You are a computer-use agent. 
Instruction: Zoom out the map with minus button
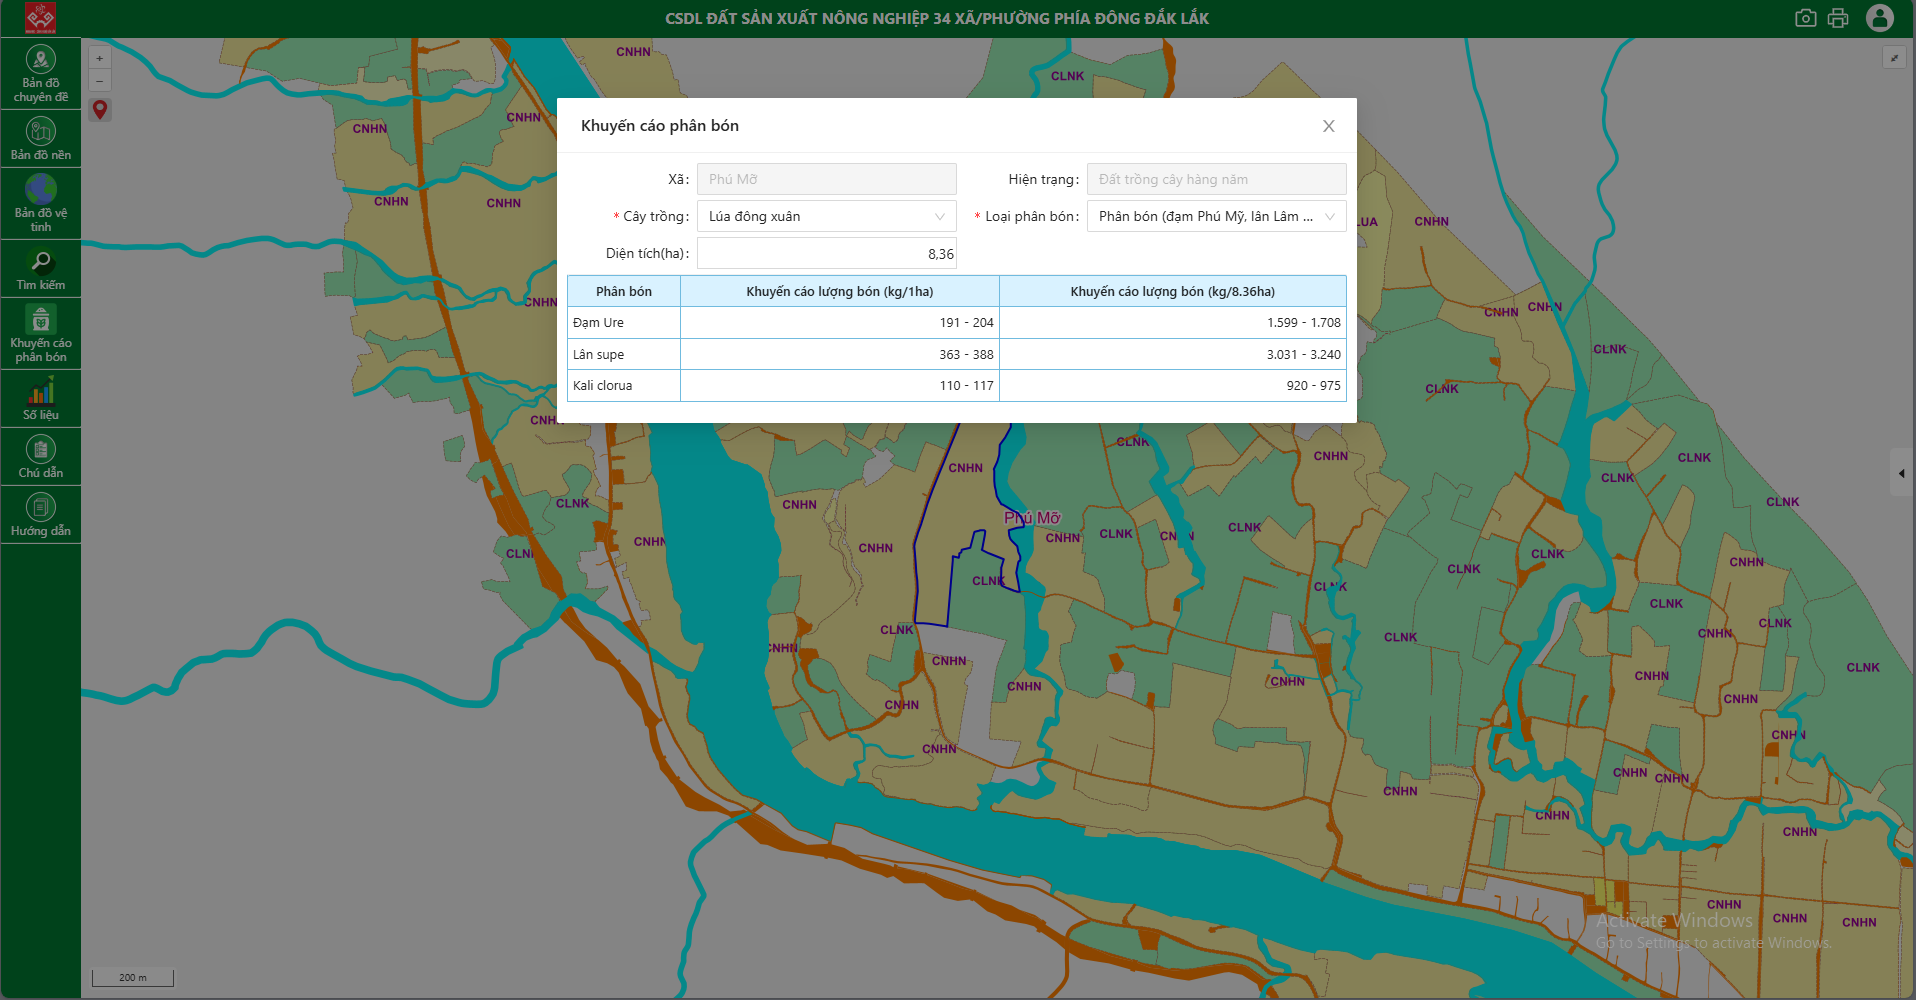click(100, 81)
